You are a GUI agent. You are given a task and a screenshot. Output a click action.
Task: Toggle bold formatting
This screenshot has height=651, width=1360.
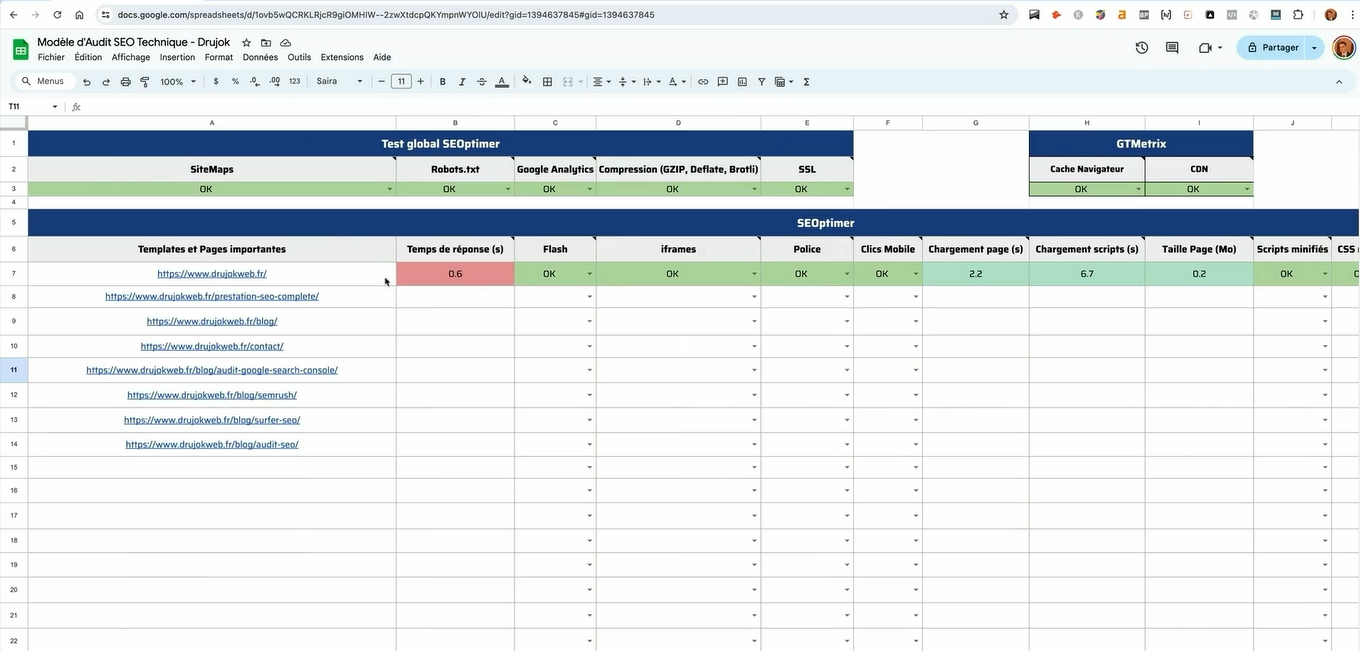pyautogui.click(x=443, y=82)
